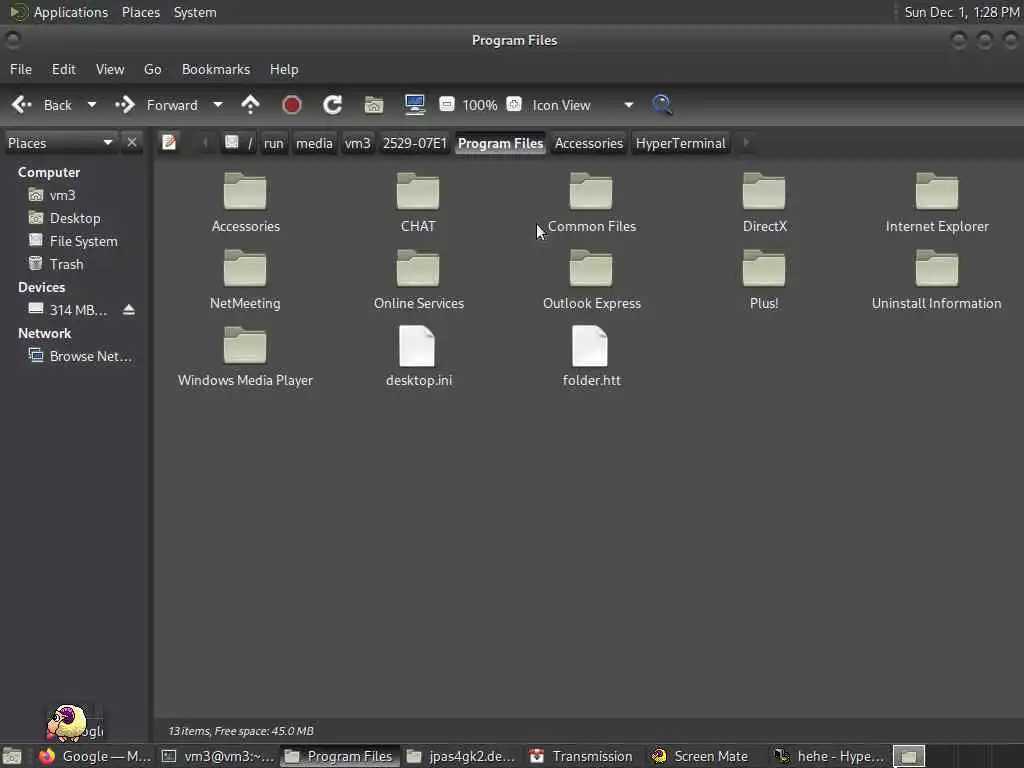Select the Windows Media Player folder
The width and height of the screenshot is (1024, 768).
(245, 357)
